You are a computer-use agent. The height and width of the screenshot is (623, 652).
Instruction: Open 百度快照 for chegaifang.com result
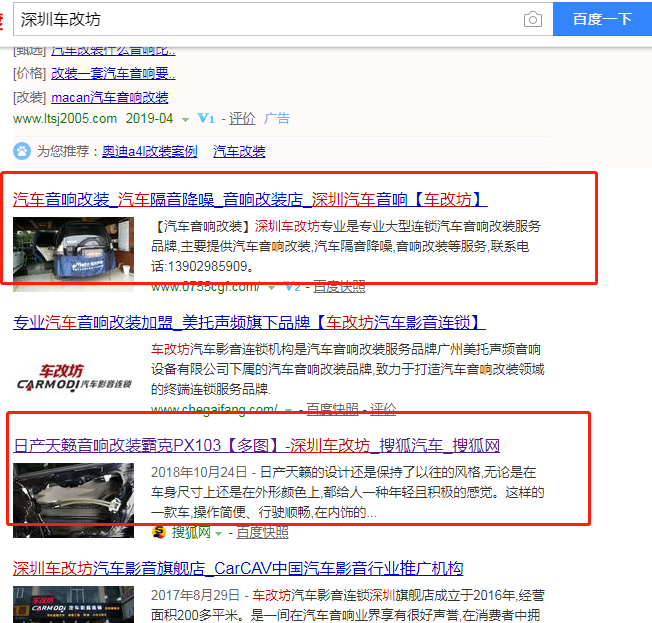click(332, 409)
